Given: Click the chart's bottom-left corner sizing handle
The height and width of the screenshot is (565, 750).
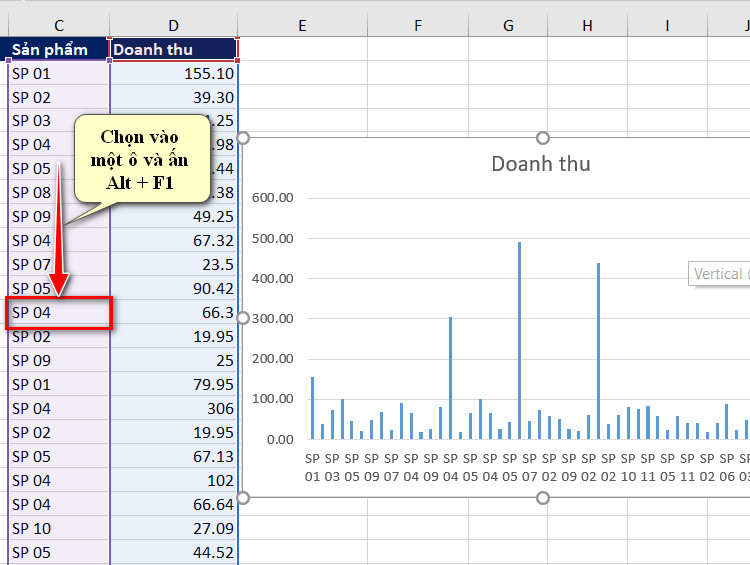Looking at the screenshot, I should (243, 498).
